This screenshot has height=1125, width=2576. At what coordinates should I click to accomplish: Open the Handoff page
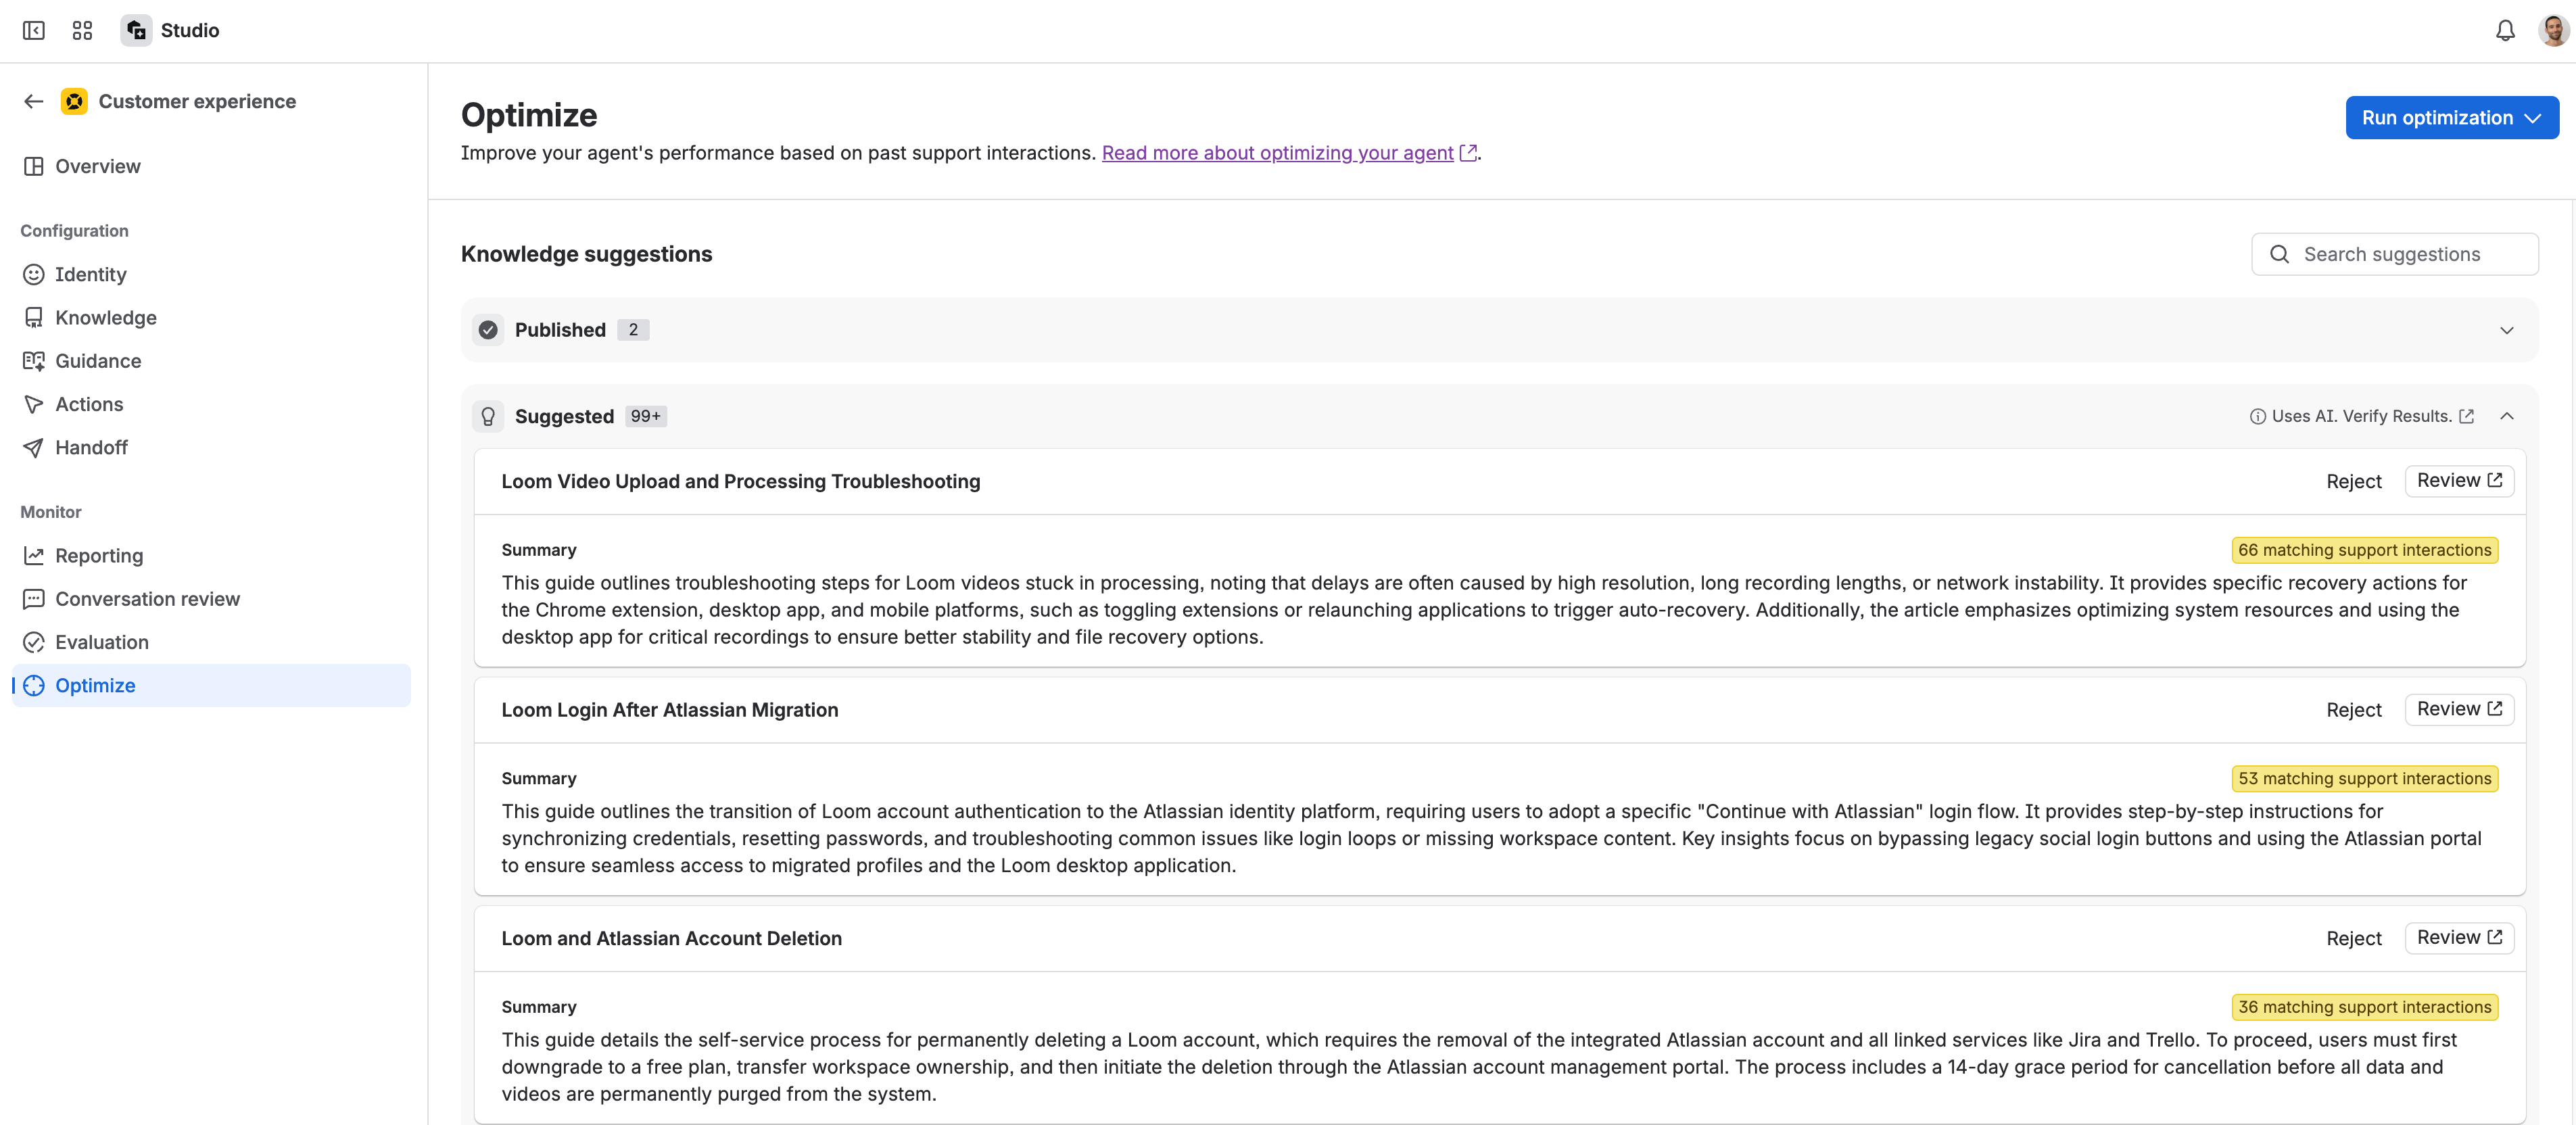point(211,447)
